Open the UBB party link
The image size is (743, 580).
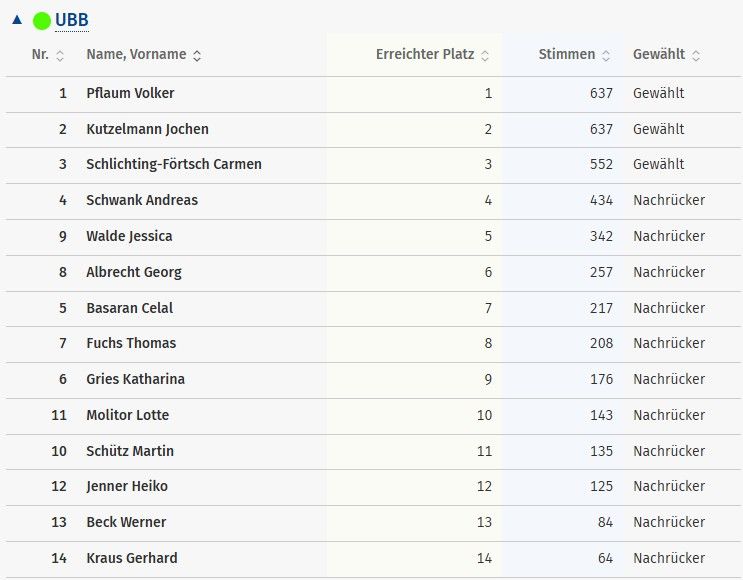(x=72, y=20)
